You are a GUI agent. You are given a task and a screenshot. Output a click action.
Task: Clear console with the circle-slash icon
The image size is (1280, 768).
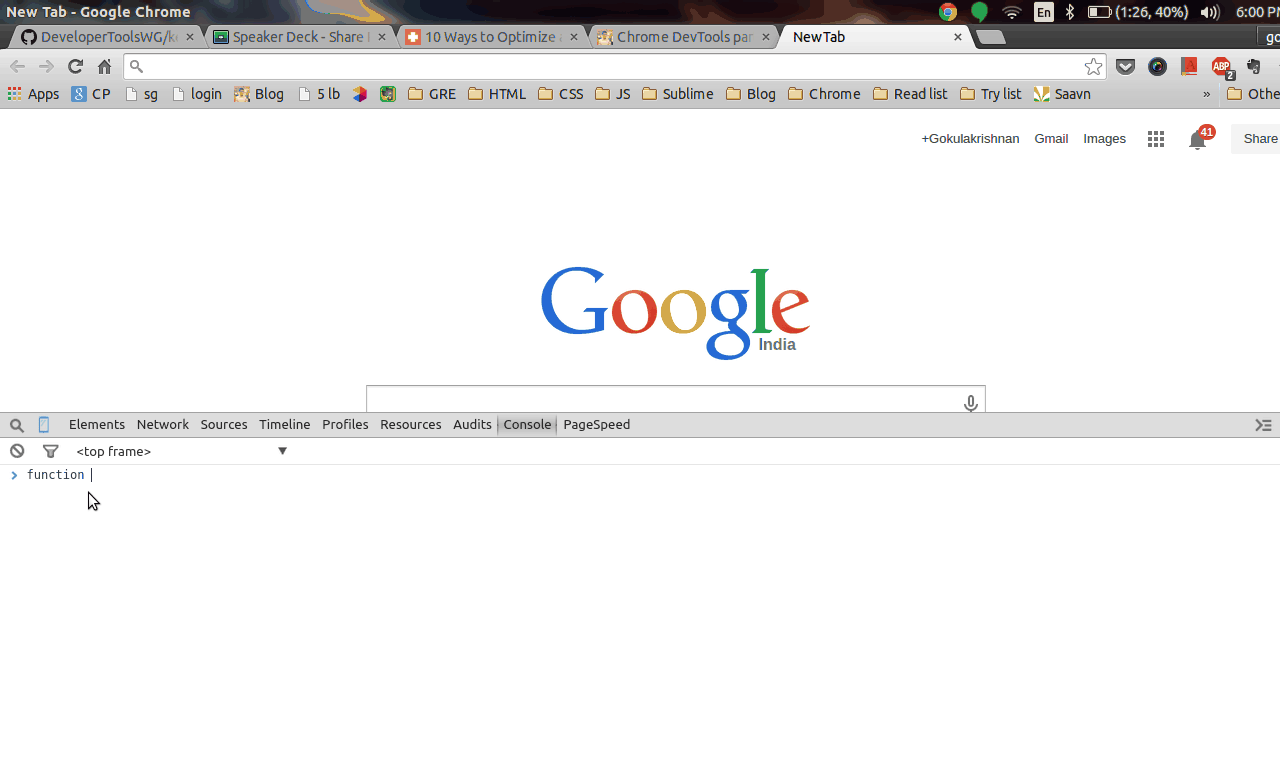17,451
